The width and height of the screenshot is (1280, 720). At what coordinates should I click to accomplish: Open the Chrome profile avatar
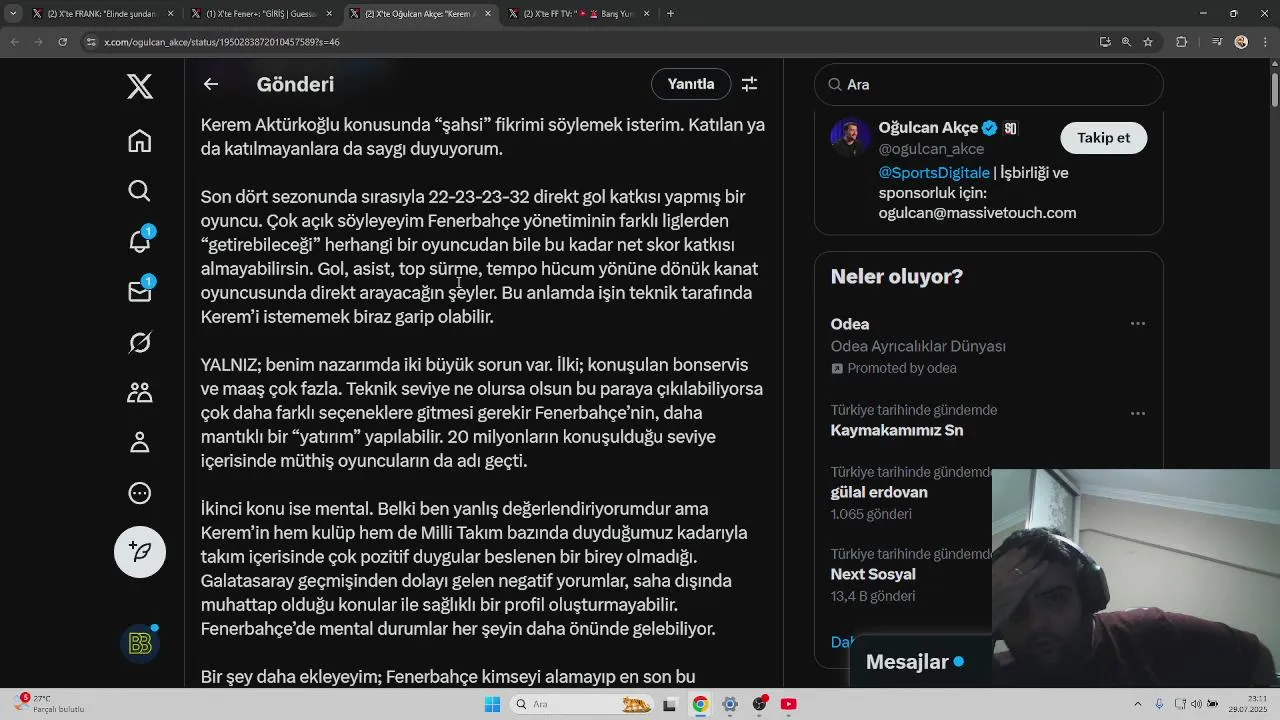[x=1241, y=42]
